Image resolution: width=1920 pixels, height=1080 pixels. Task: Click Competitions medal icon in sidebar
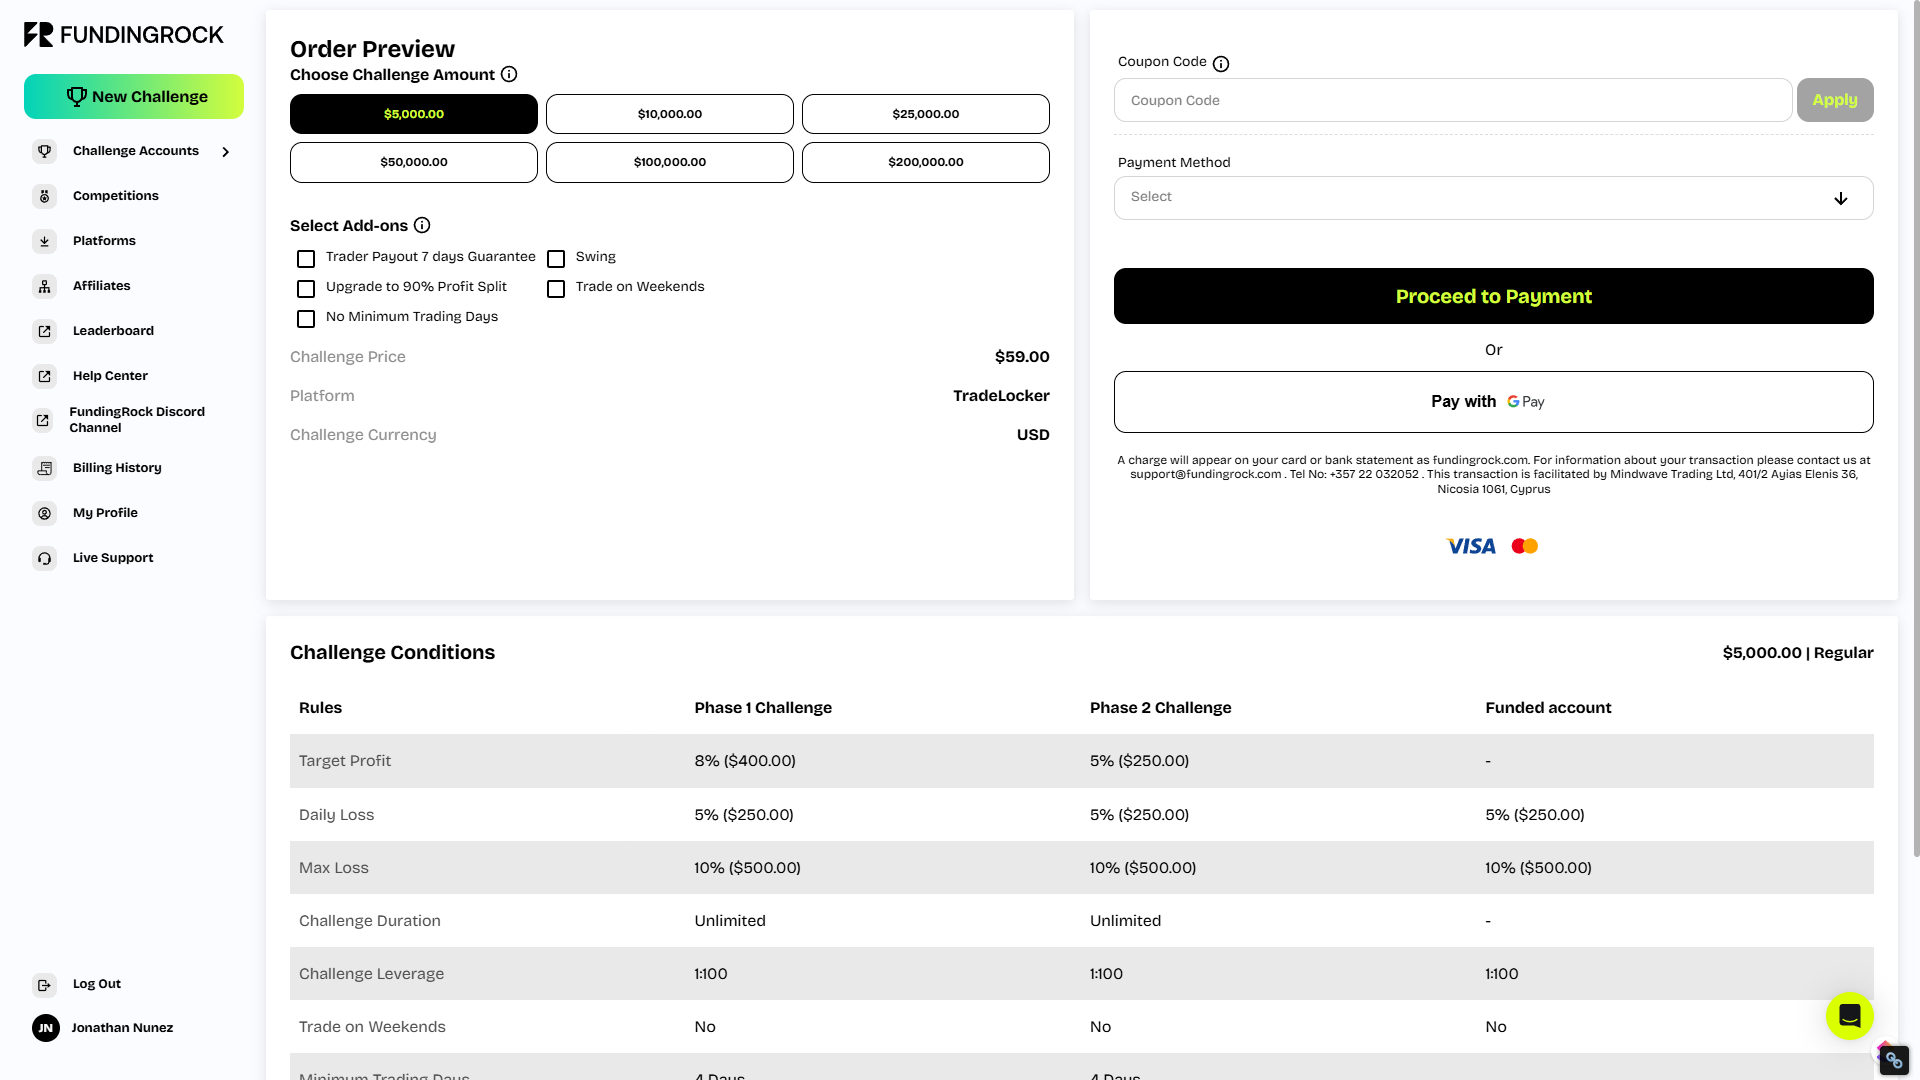tap(44, 196)
